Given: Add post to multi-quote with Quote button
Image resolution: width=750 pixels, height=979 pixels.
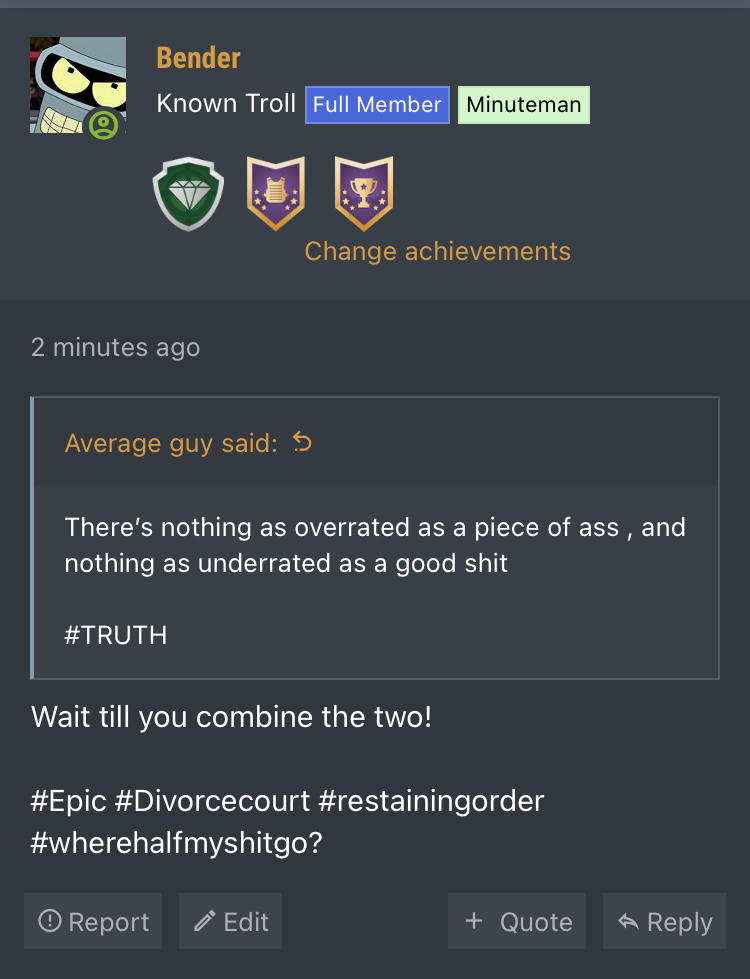Looking at the screenshot, I should coord(517,921).
